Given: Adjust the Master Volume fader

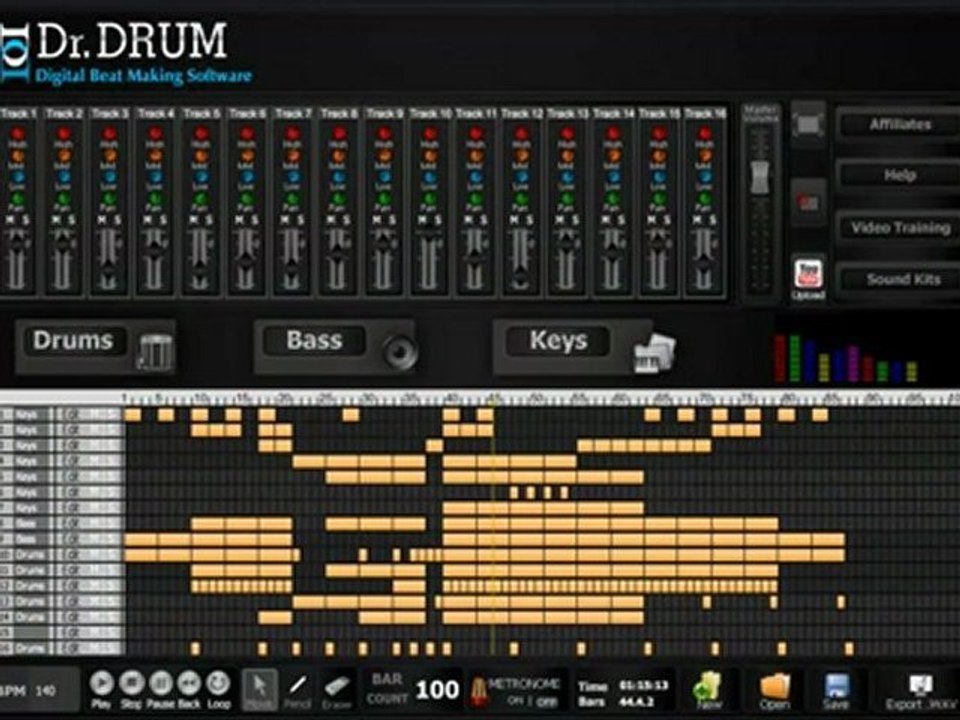Looking at the screenshot, I should click(760, 178).
